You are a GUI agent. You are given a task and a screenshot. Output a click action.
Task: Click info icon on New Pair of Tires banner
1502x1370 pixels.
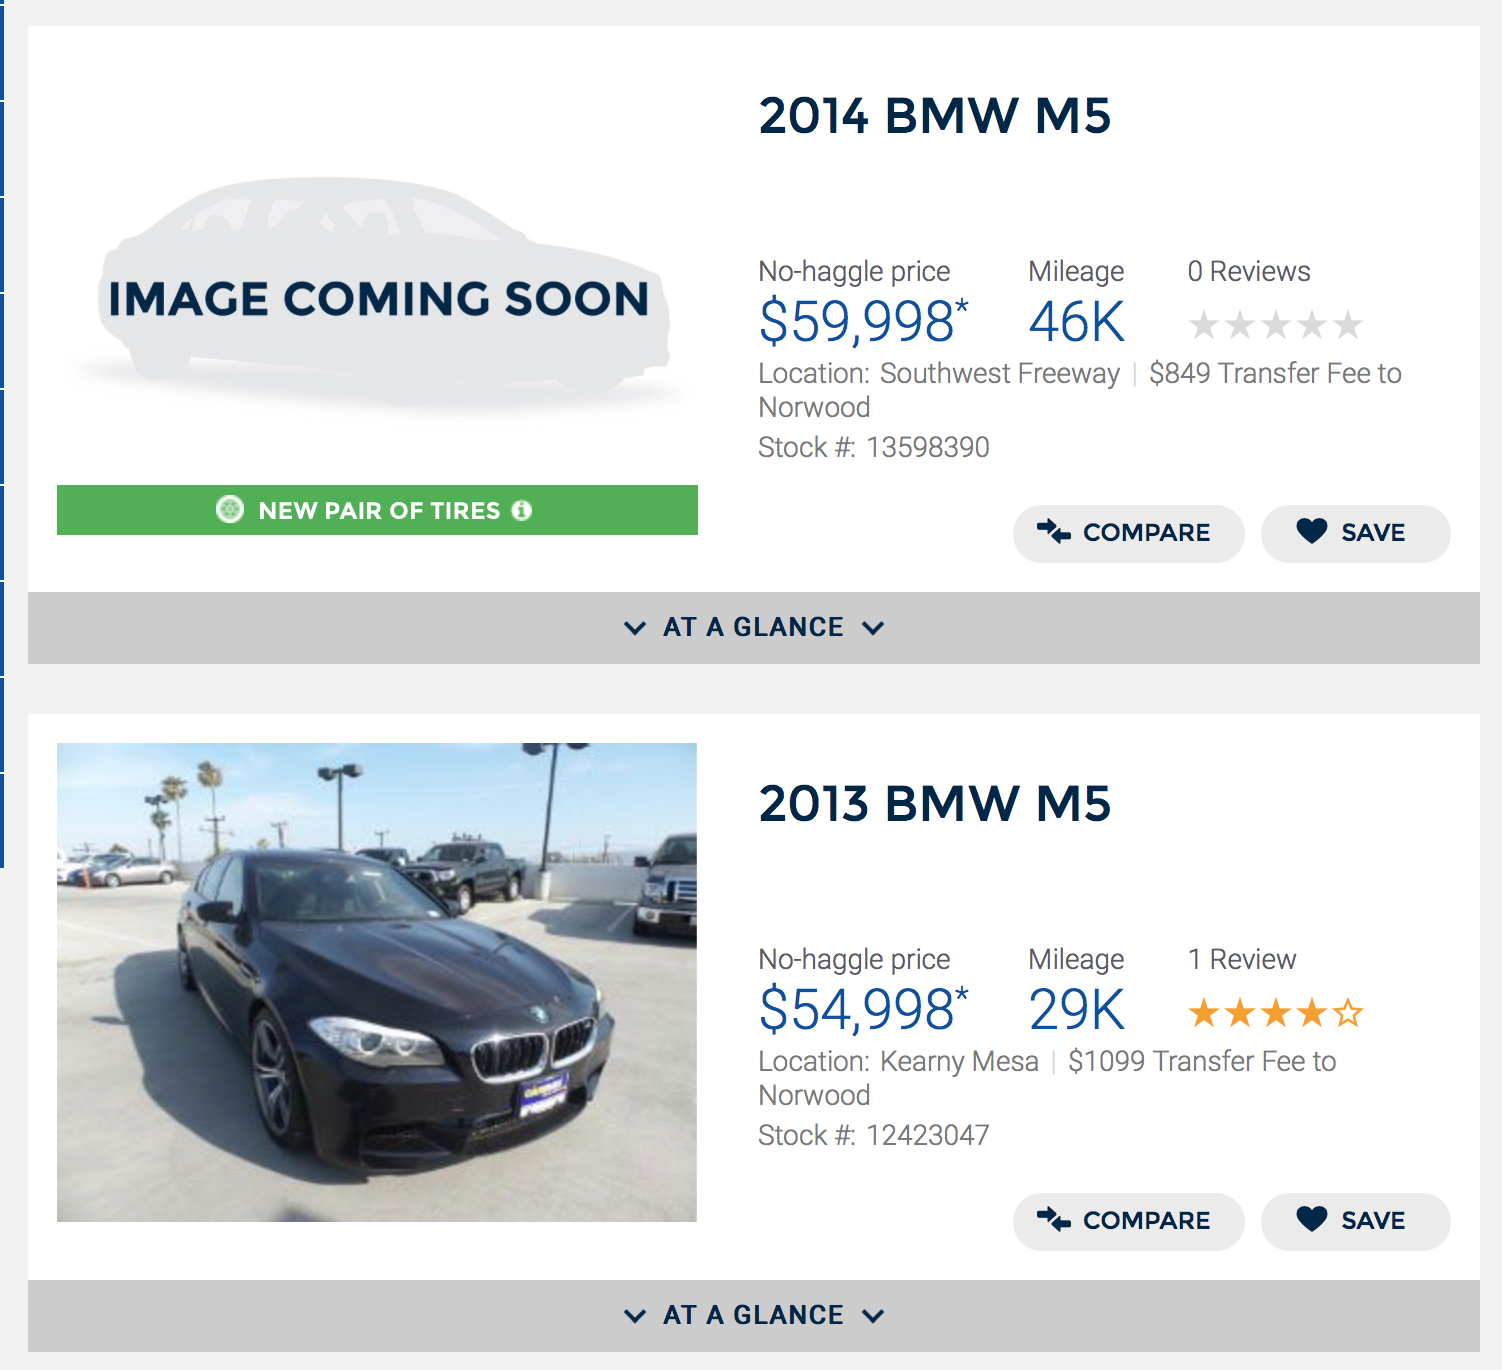521,510
